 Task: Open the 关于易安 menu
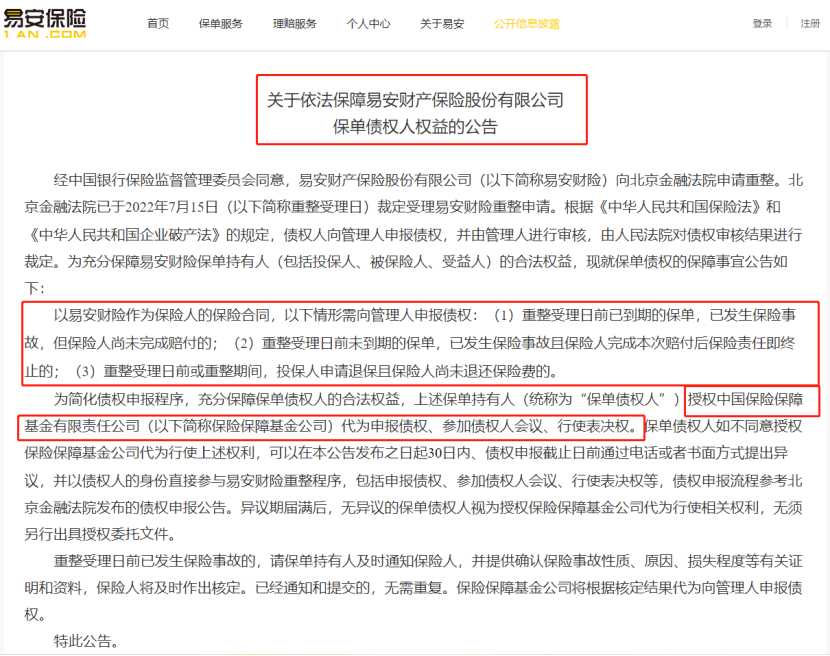442,23
